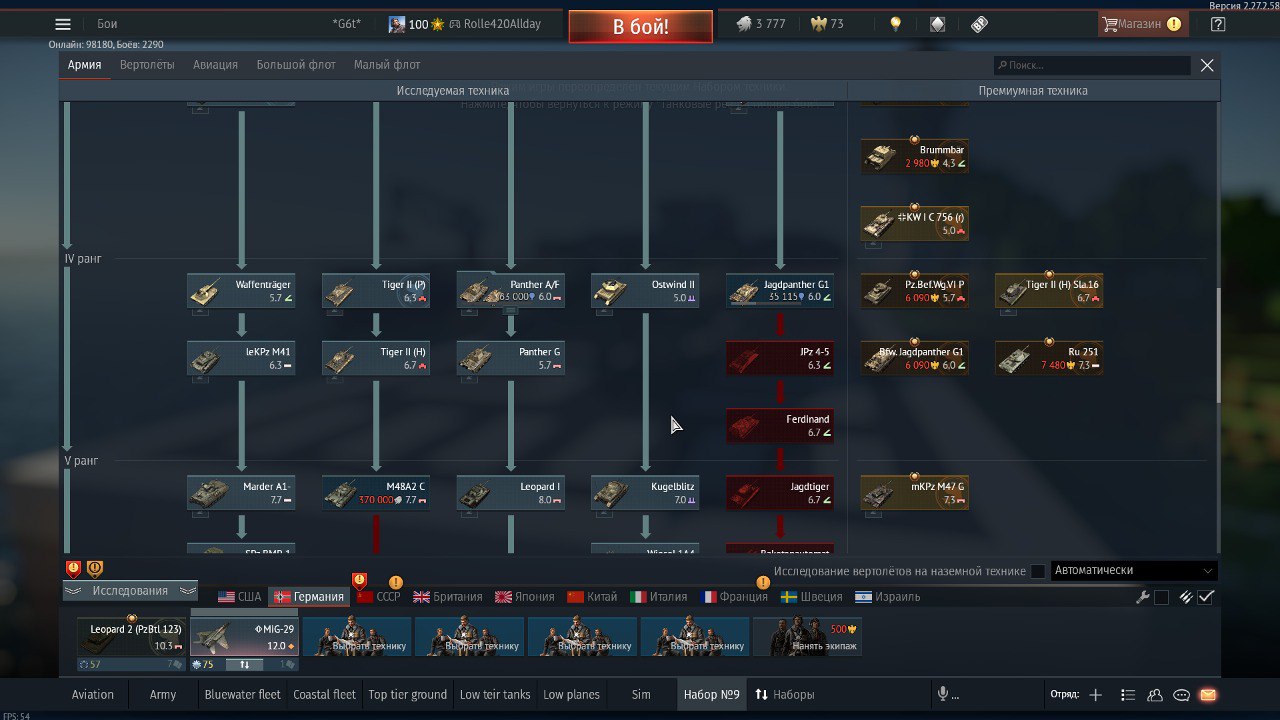Click Нанять экипаж to hire crew
The width and height of the screenshot is (1280, 720).
coord(807,637)
